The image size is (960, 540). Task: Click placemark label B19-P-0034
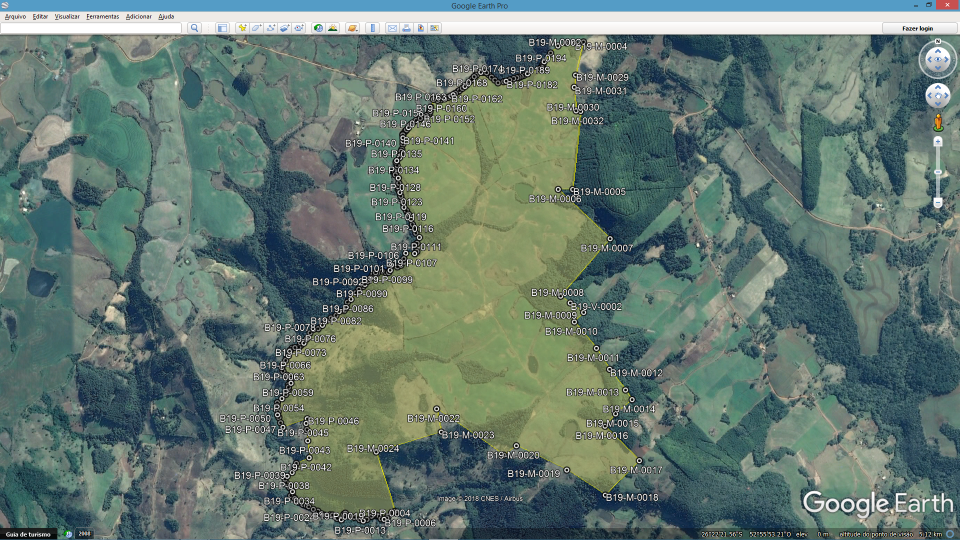coord(289,501)
